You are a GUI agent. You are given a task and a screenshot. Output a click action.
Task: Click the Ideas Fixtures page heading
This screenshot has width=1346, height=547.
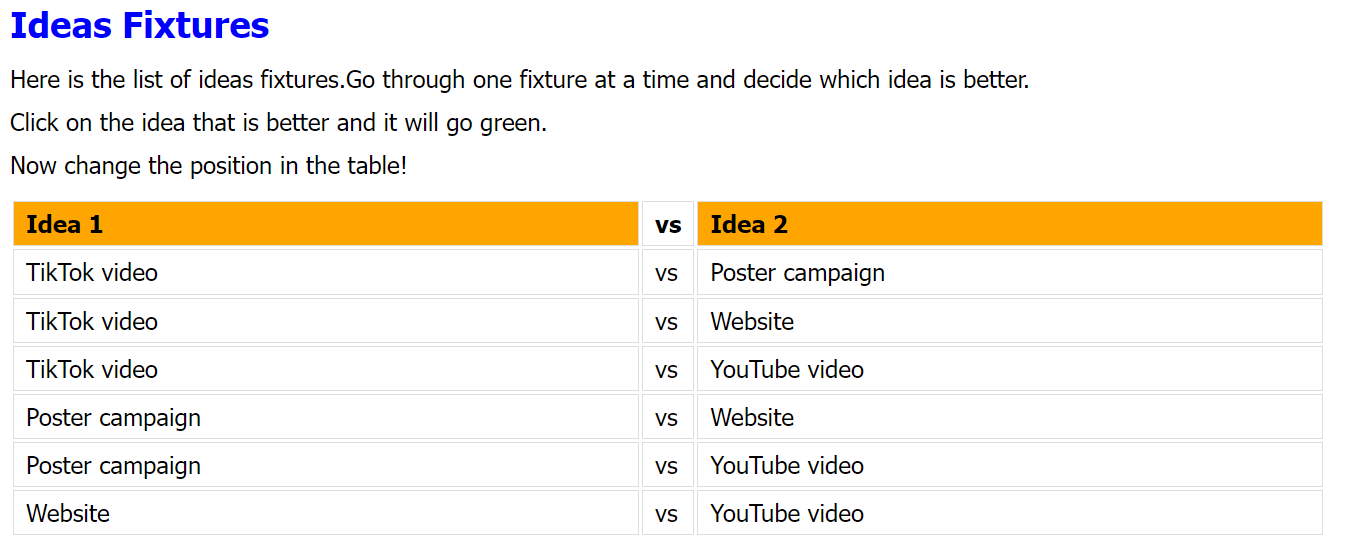[140, 26]
